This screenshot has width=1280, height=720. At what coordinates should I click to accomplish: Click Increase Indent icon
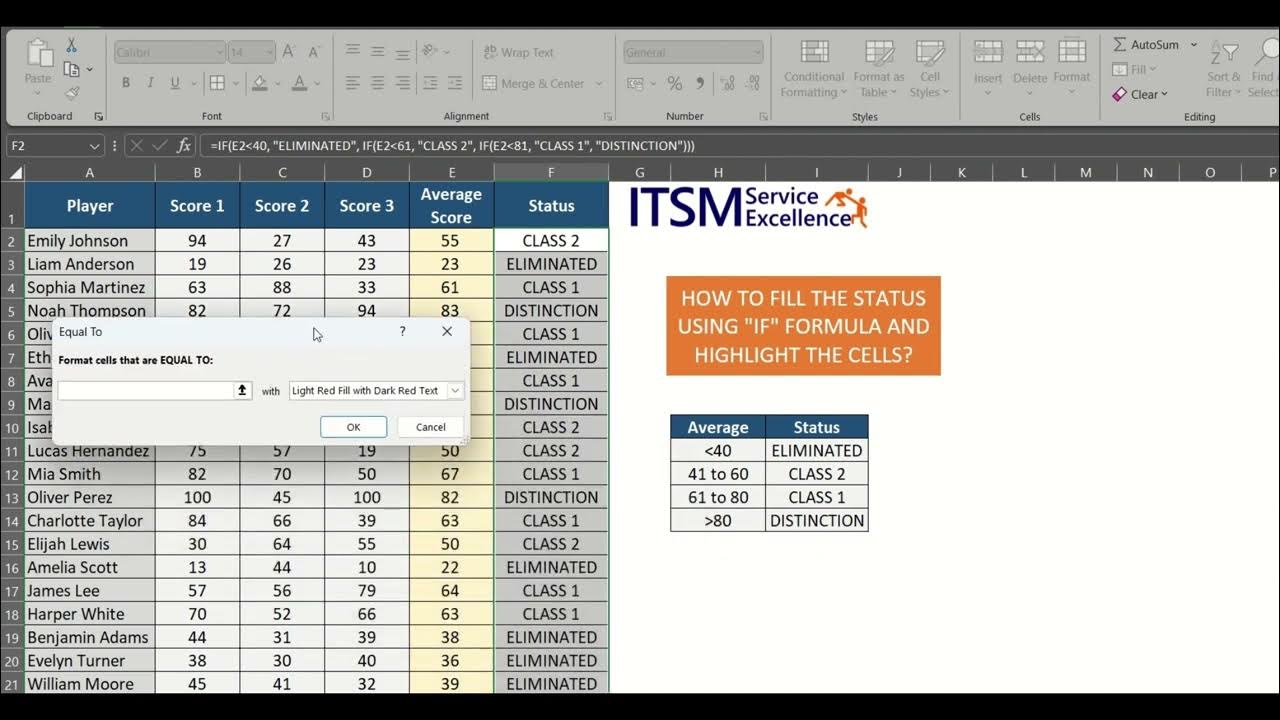click(454, 83)
